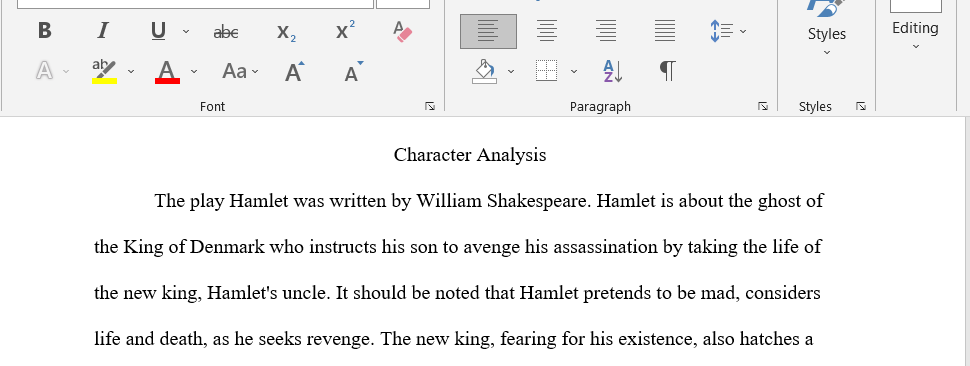
Task: Open the Editing menu
Action: [915, 28]
